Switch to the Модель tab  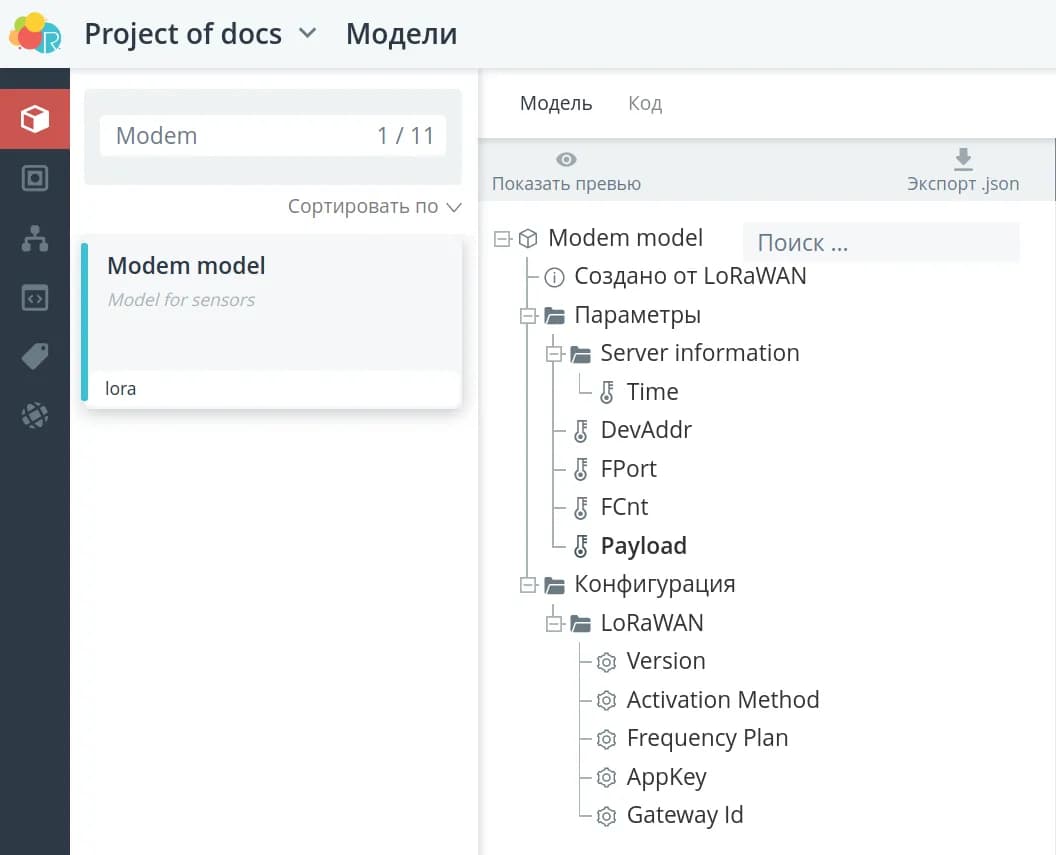[556, 103]
